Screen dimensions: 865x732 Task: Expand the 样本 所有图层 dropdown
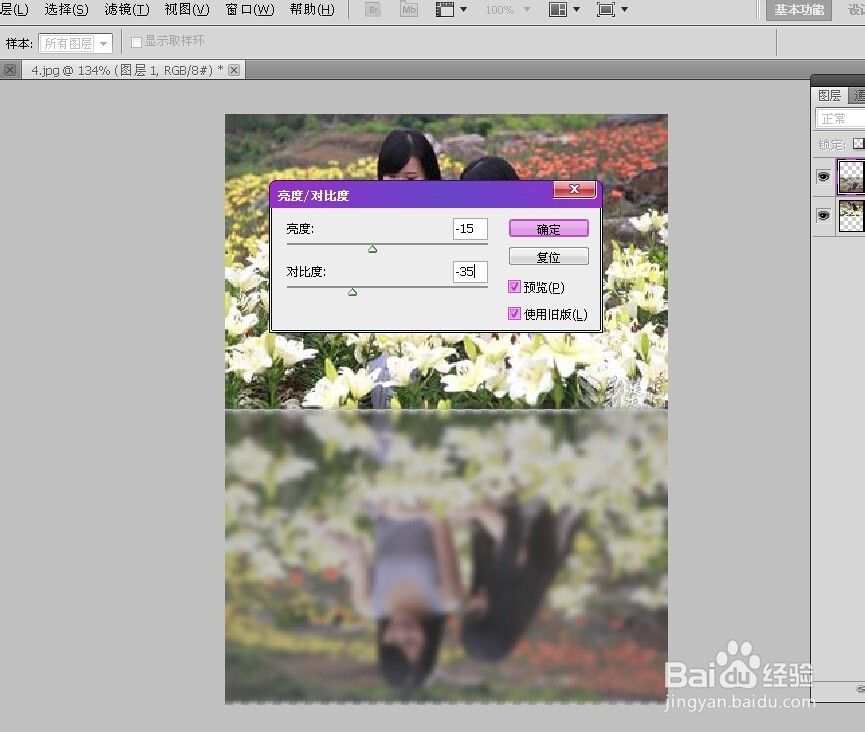pyautogui.click(x=76, y=44)
